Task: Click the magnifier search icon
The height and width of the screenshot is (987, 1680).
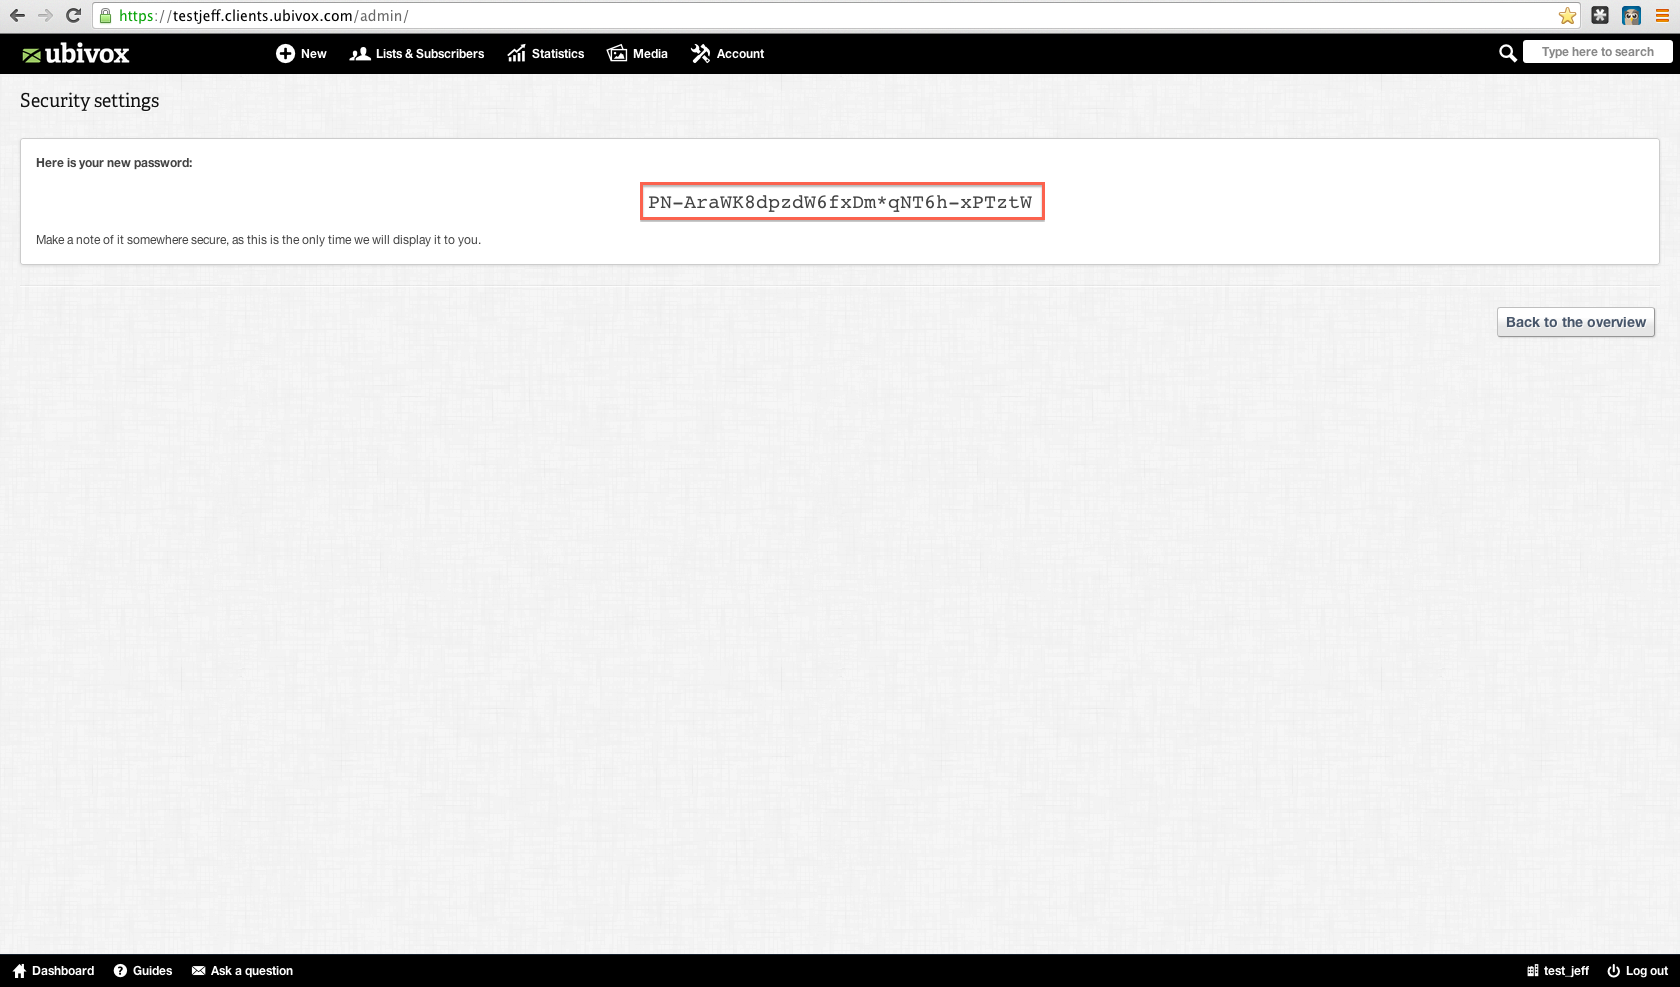Action: (1508, 53)
